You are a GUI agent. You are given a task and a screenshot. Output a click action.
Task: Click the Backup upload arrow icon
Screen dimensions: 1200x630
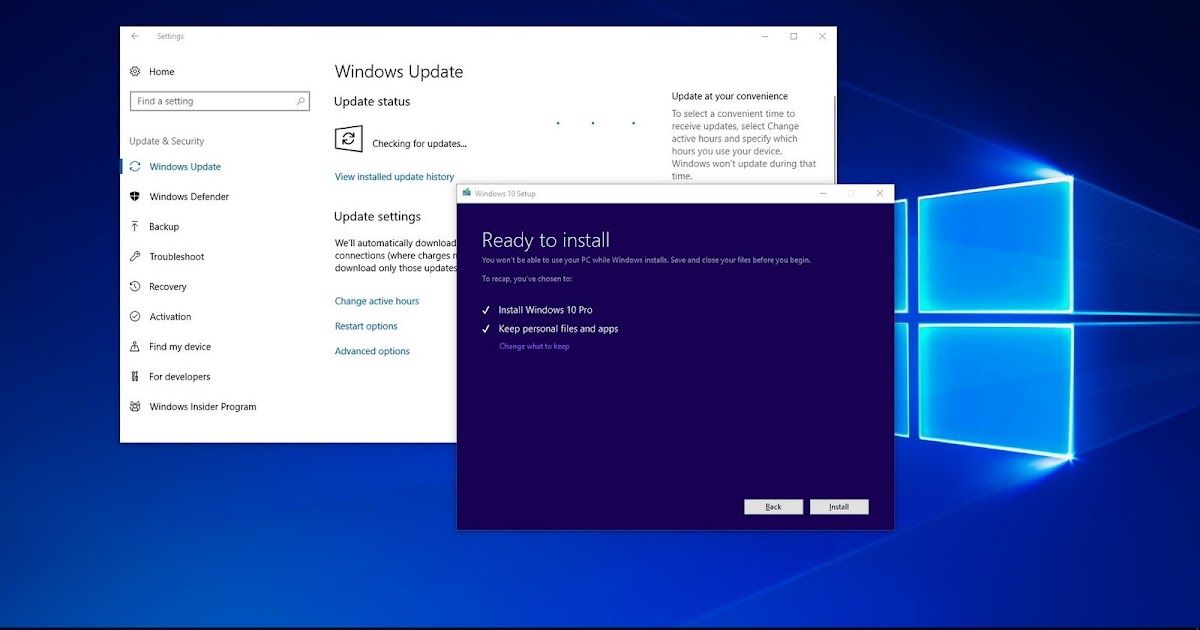[x=135, y=227]
